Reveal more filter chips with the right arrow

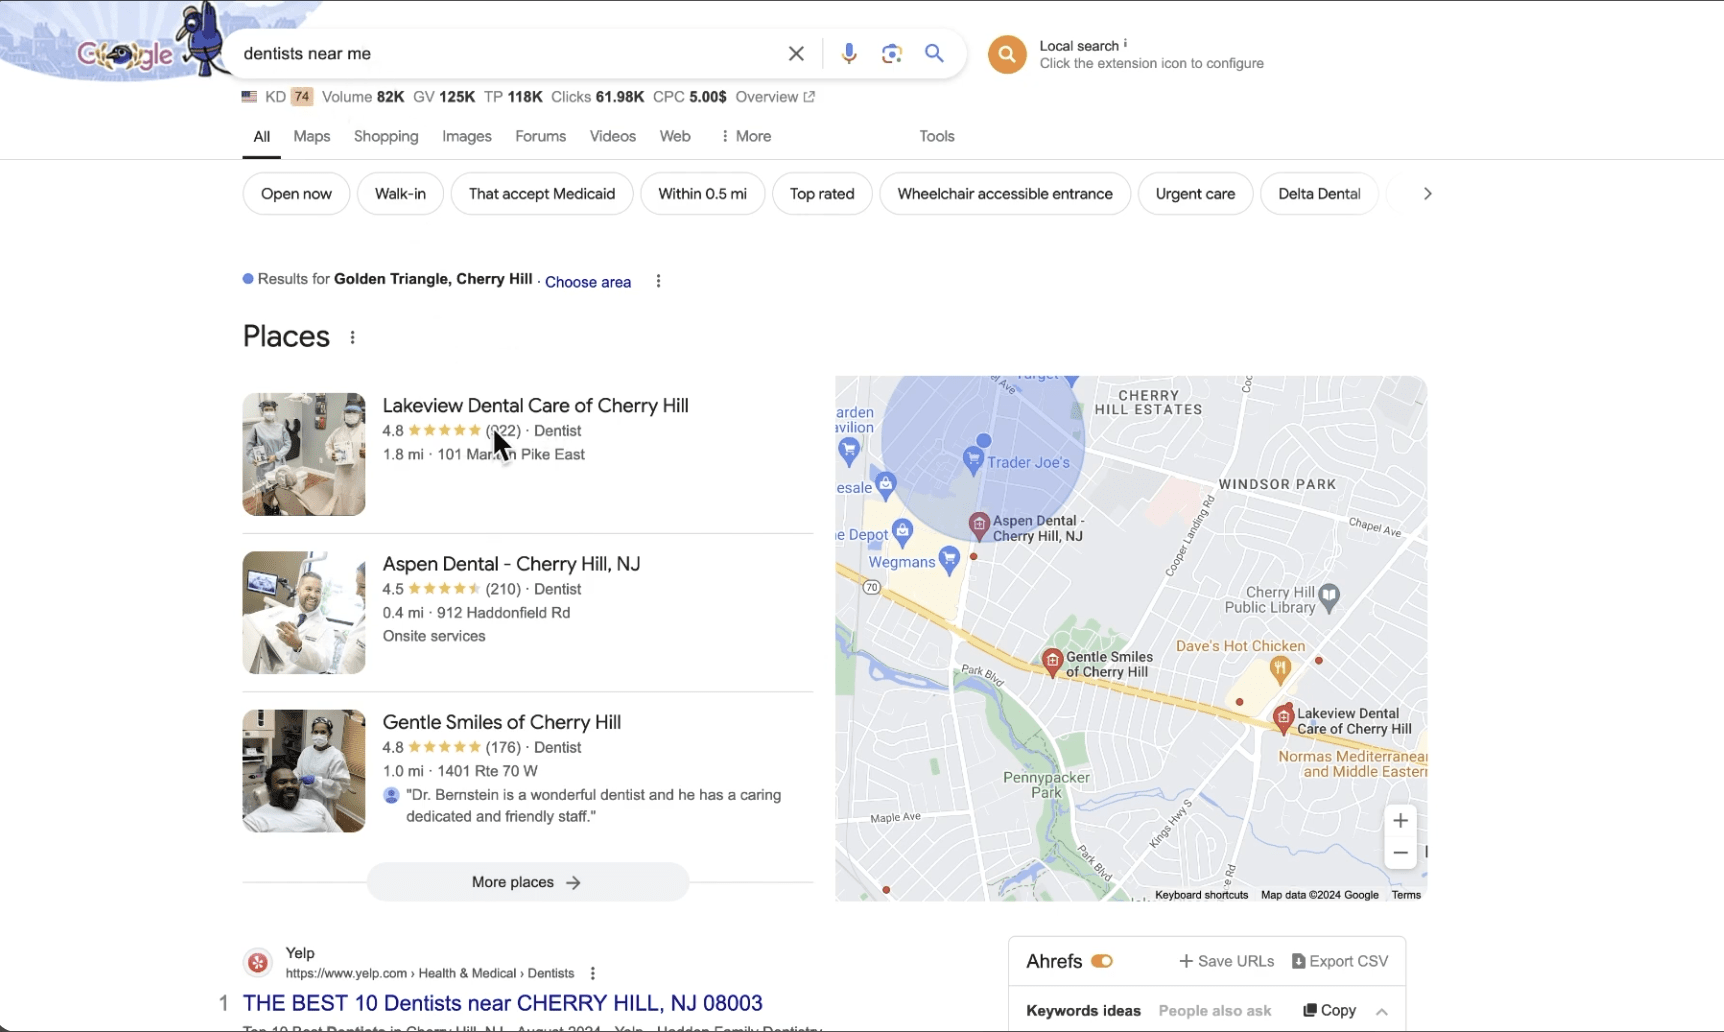click(x=1427, y=193)
